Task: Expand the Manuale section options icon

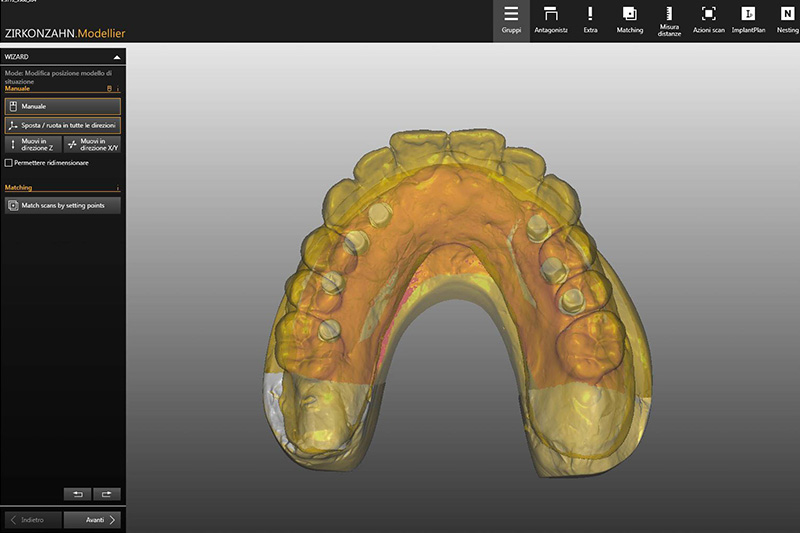Action: point(118,89)
